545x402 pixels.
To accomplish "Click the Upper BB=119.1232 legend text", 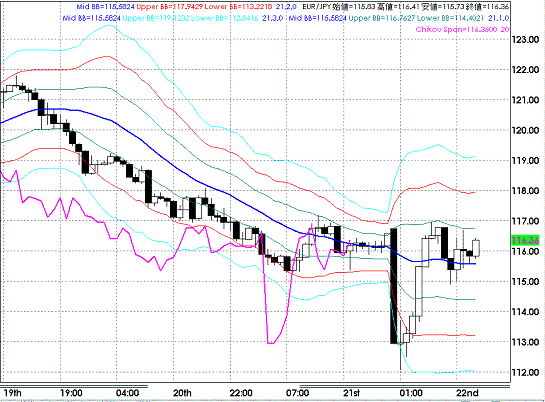I will 156,18.
